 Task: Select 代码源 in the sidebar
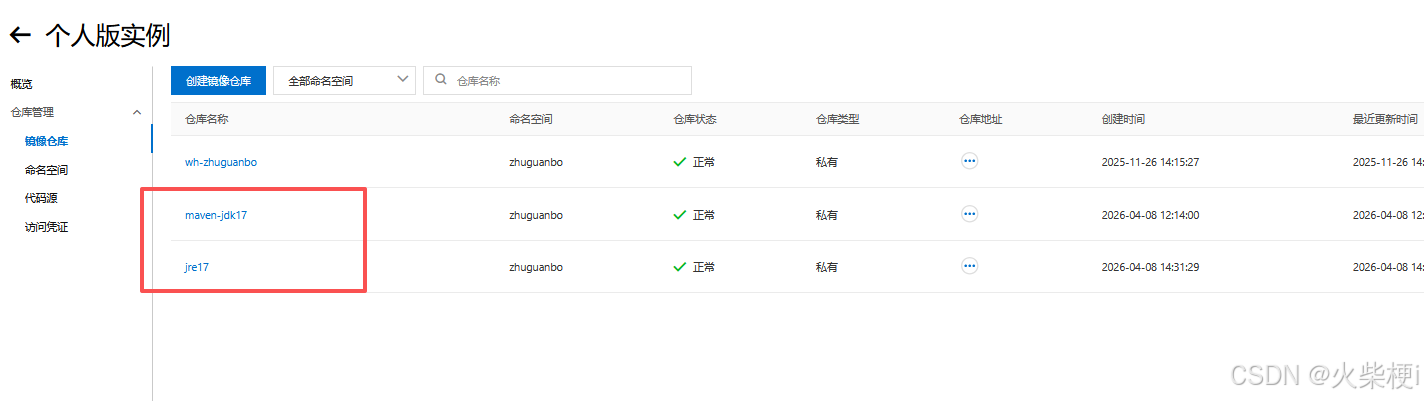(x=41, y=198)
